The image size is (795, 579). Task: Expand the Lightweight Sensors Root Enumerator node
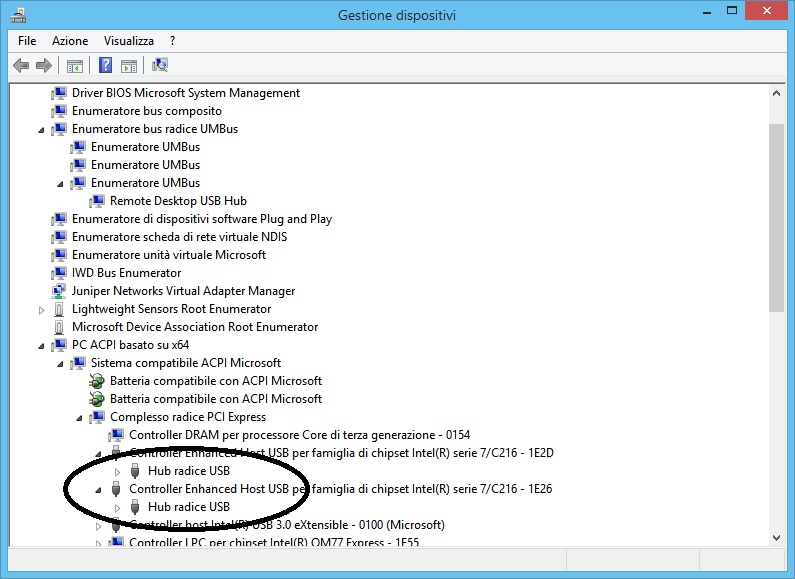(42, 310)
